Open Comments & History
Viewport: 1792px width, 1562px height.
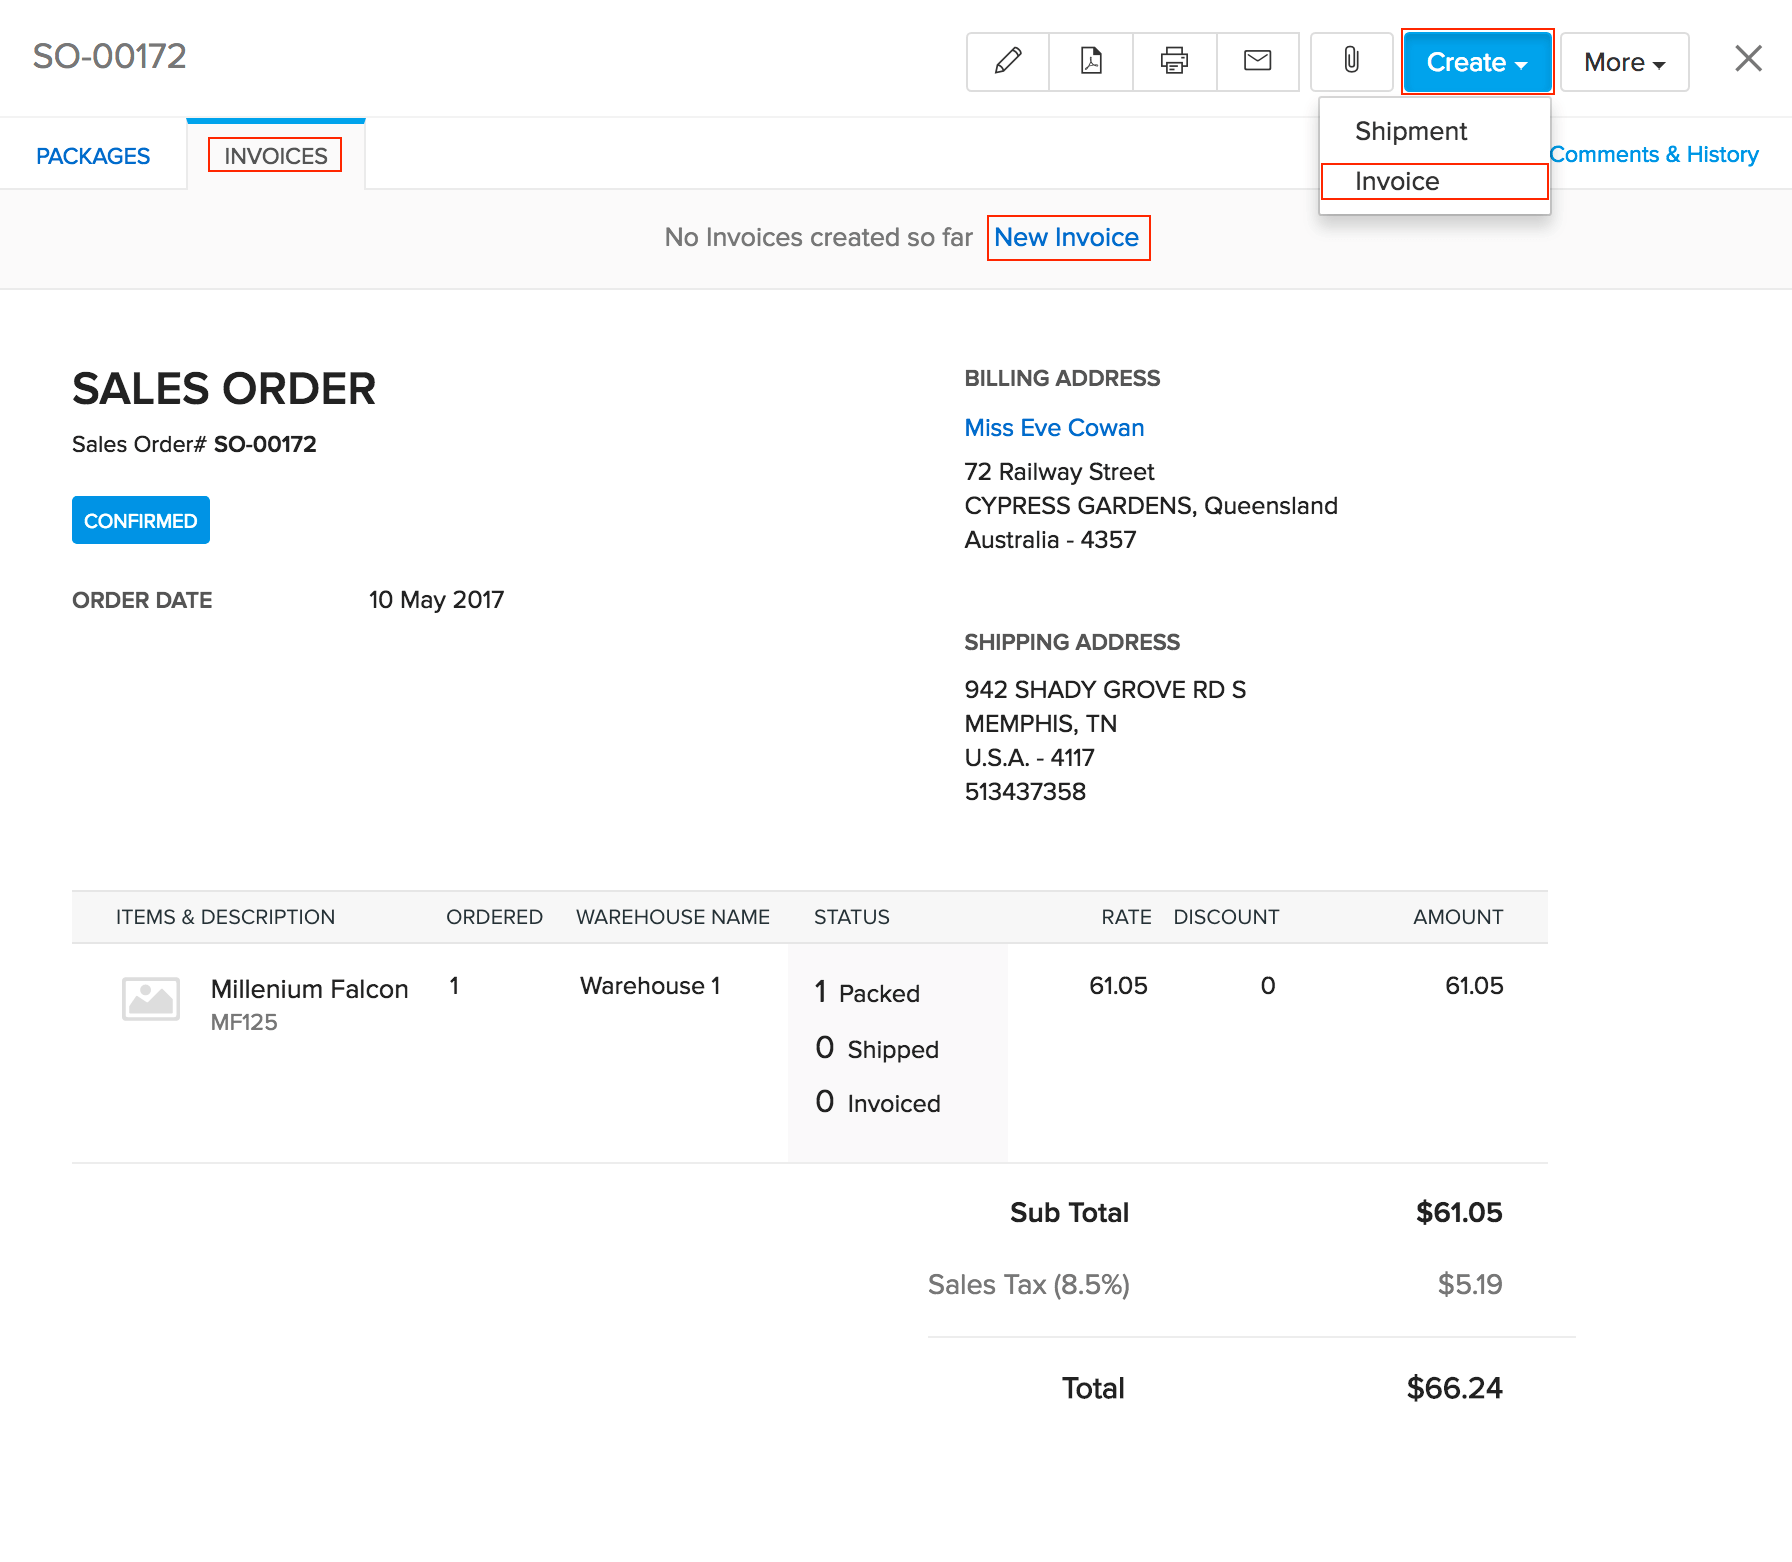[1654, 154]
